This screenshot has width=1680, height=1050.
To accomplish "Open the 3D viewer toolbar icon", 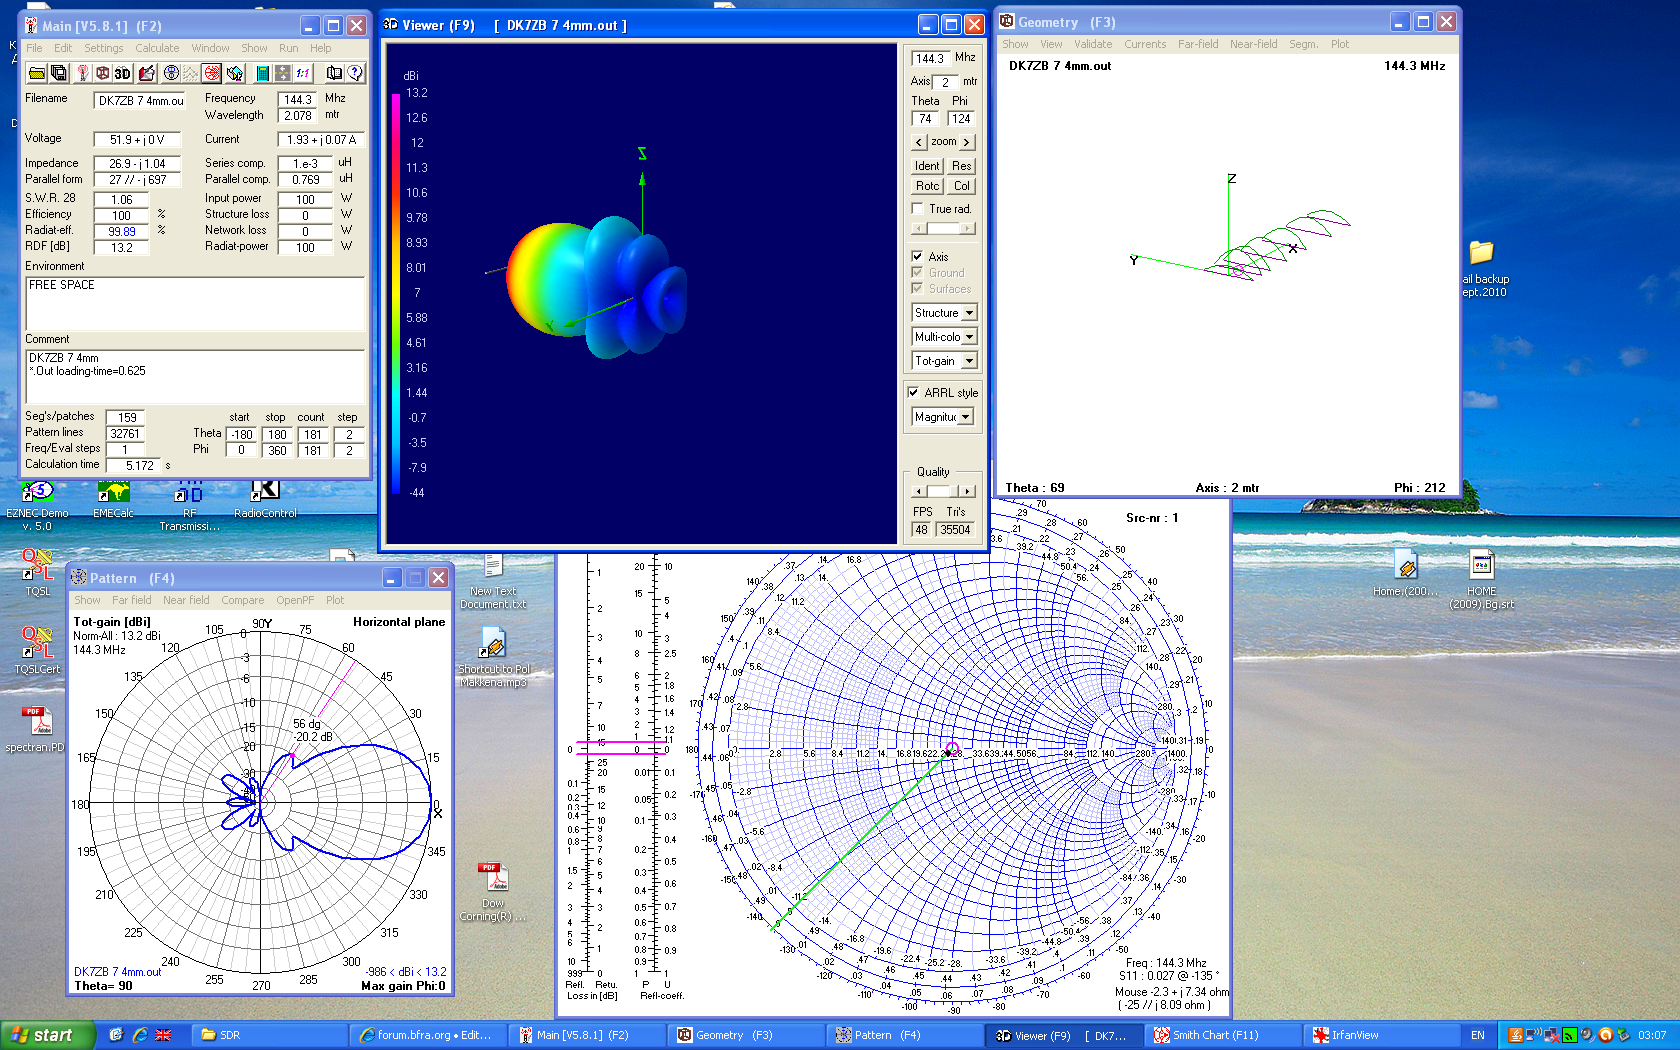I will [122, 73].
